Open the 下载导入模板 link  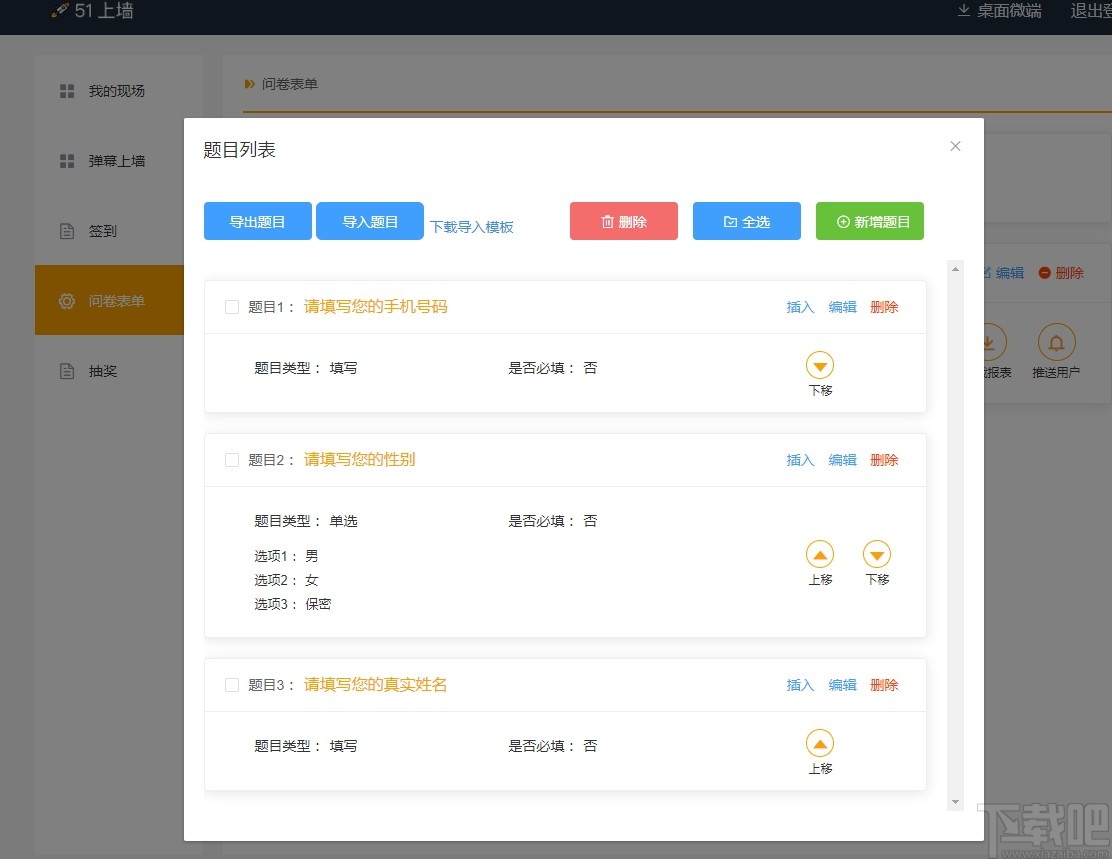click(x=472, y=227)
